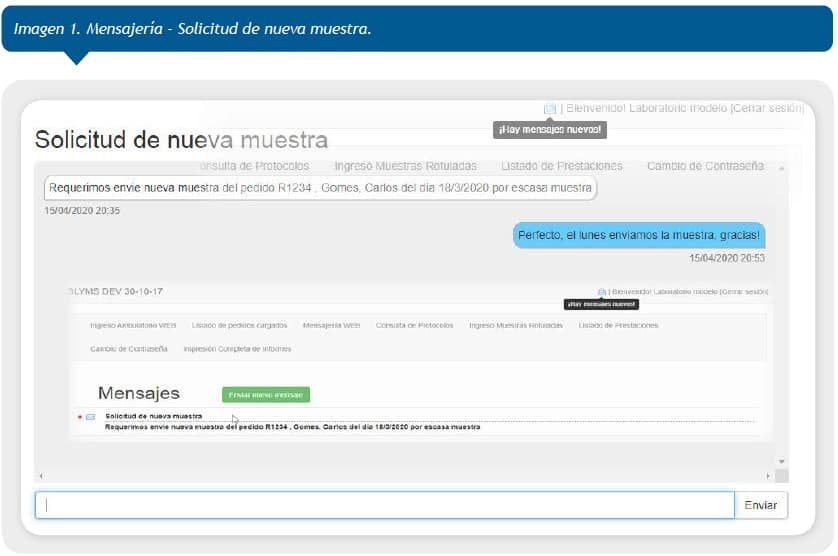Screen dimensions: 838x556
Task: Click the small envelope icon in embedded header
Action: tap(602, 291)
